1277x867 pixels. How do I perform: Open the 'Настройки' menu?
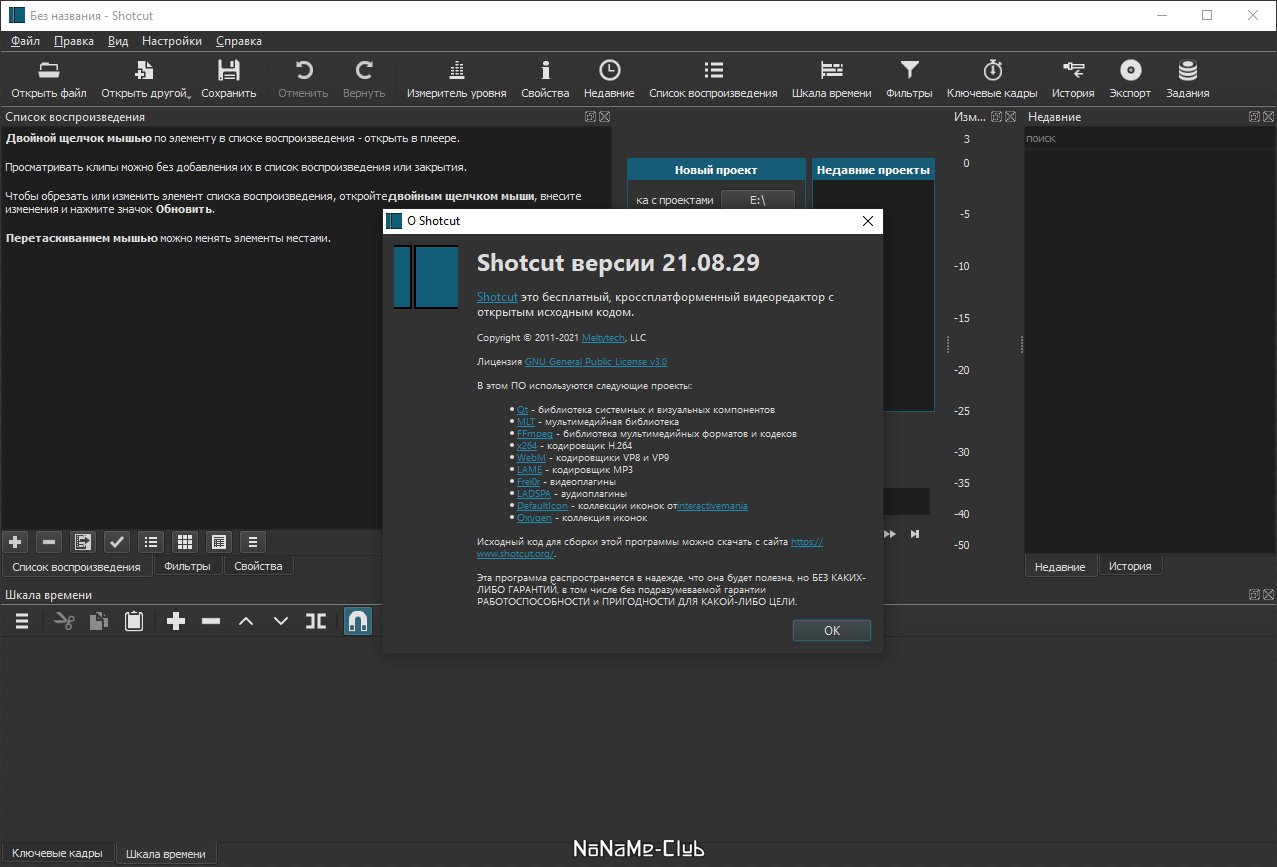point(172,41)
